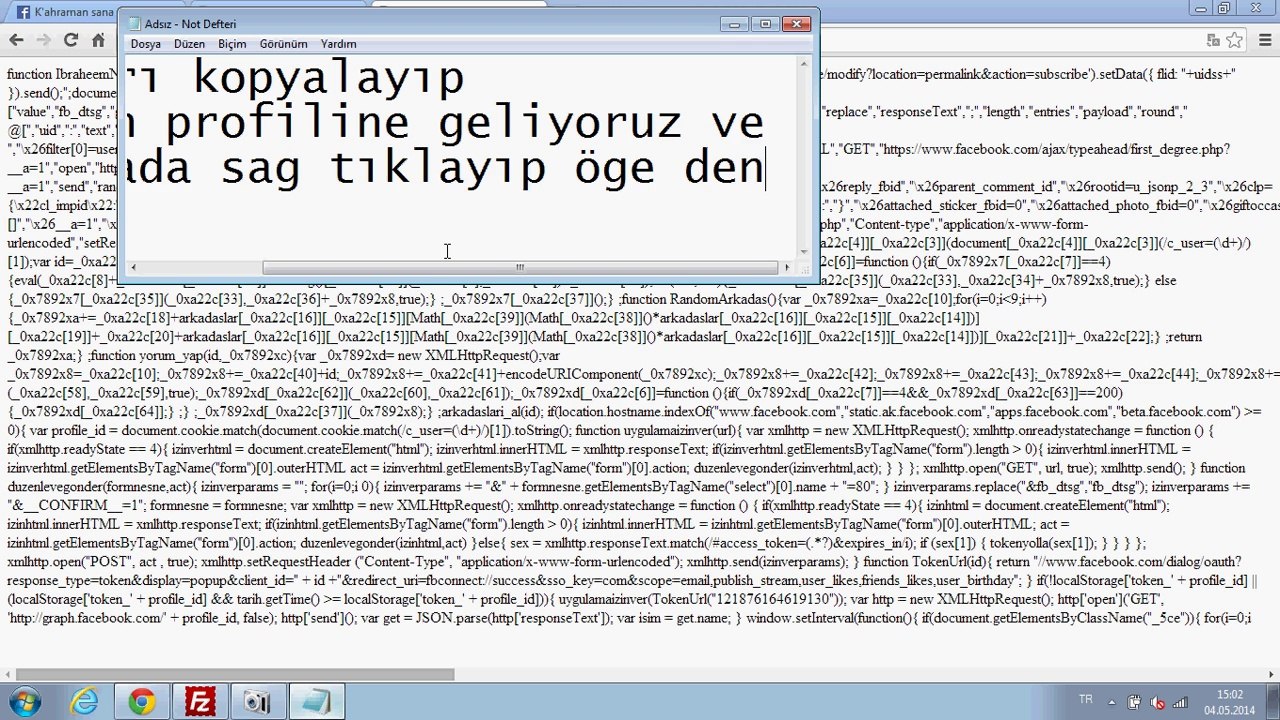Click the Chrome page horizontal scrollbar thumb
Screen dimensions: 1280x720
(235, 675)
